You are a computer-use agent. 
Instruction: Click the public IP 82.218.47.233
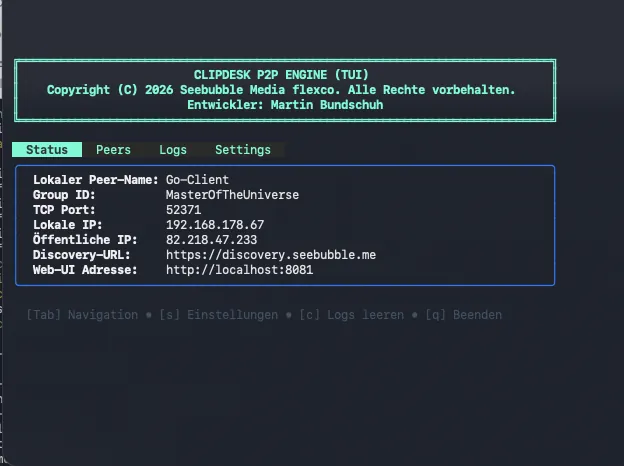[x=211, y=240]
